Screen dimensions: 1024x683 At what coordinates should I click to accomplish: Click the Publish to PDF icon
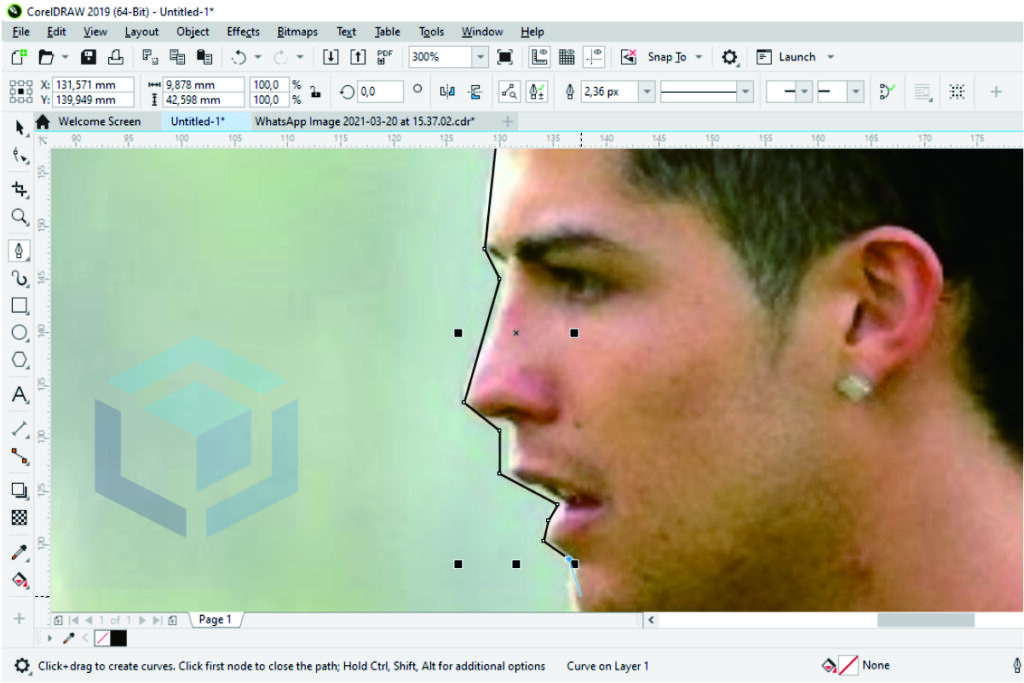click(385, 57)
